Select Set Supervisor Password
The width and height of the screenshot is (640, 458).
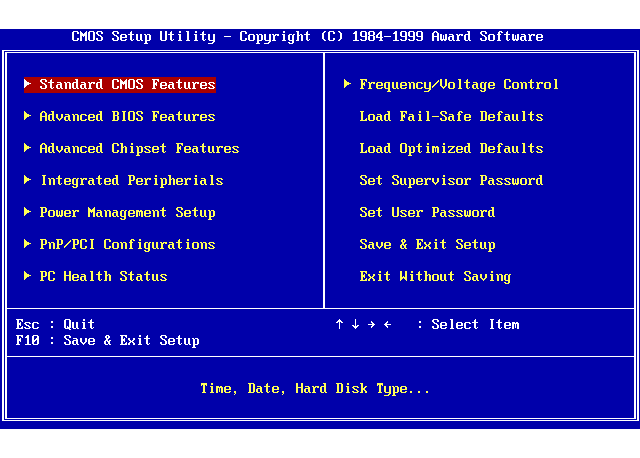[x=451, y=181]
